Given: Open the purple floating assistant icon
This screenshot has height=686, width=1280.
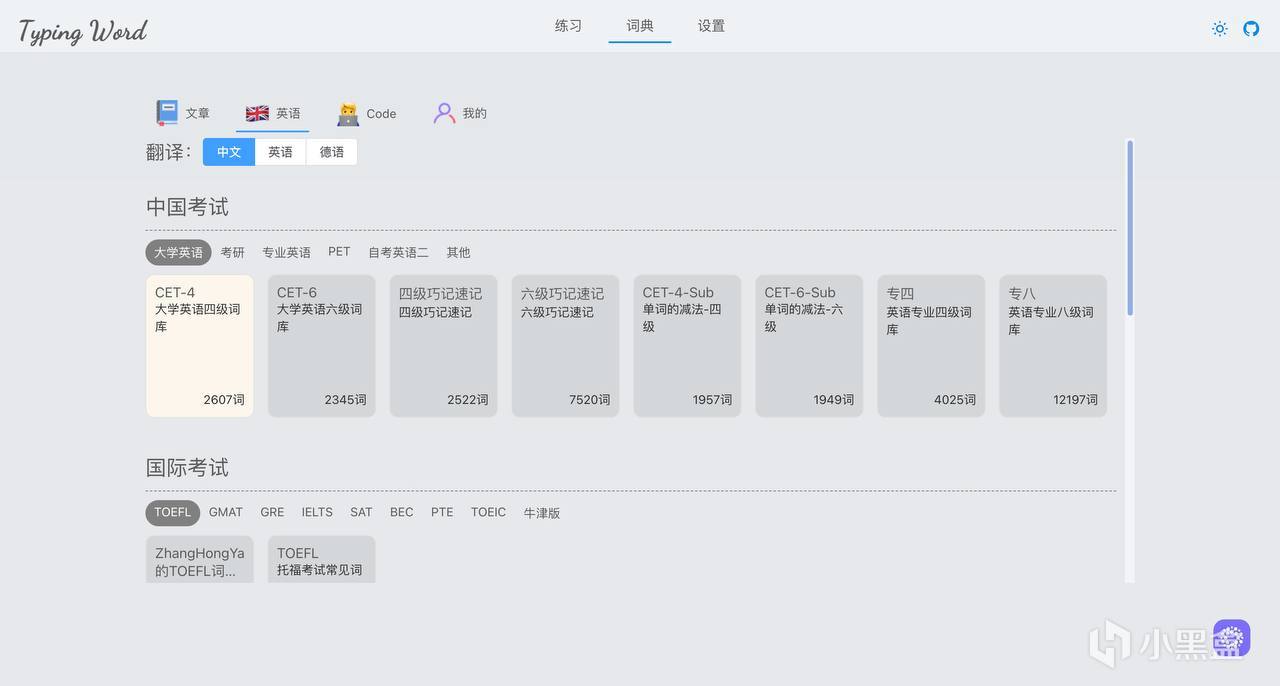Looking at the screenshot, I should tap(1232, 638).
